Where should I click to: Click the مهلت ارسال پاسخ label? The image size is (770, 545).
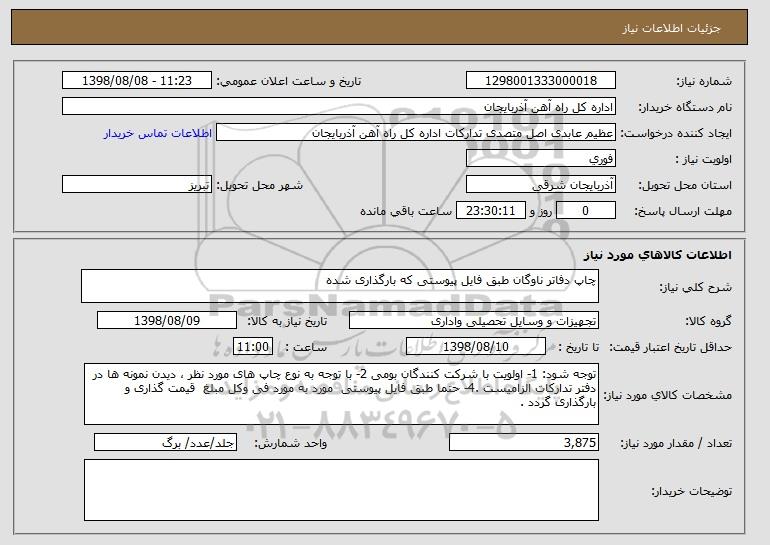pos(683,211)
